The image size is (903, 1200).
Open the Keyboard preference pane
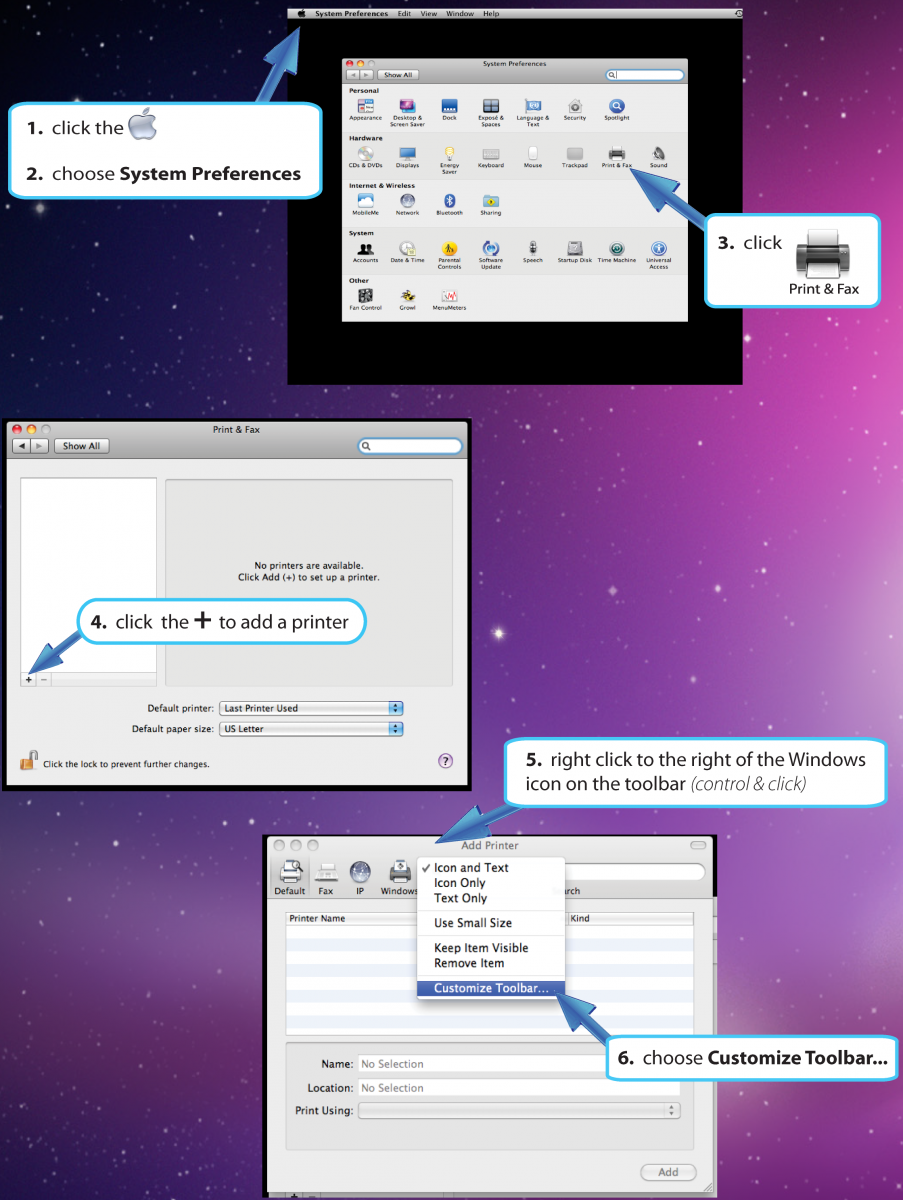coord(490,158)
